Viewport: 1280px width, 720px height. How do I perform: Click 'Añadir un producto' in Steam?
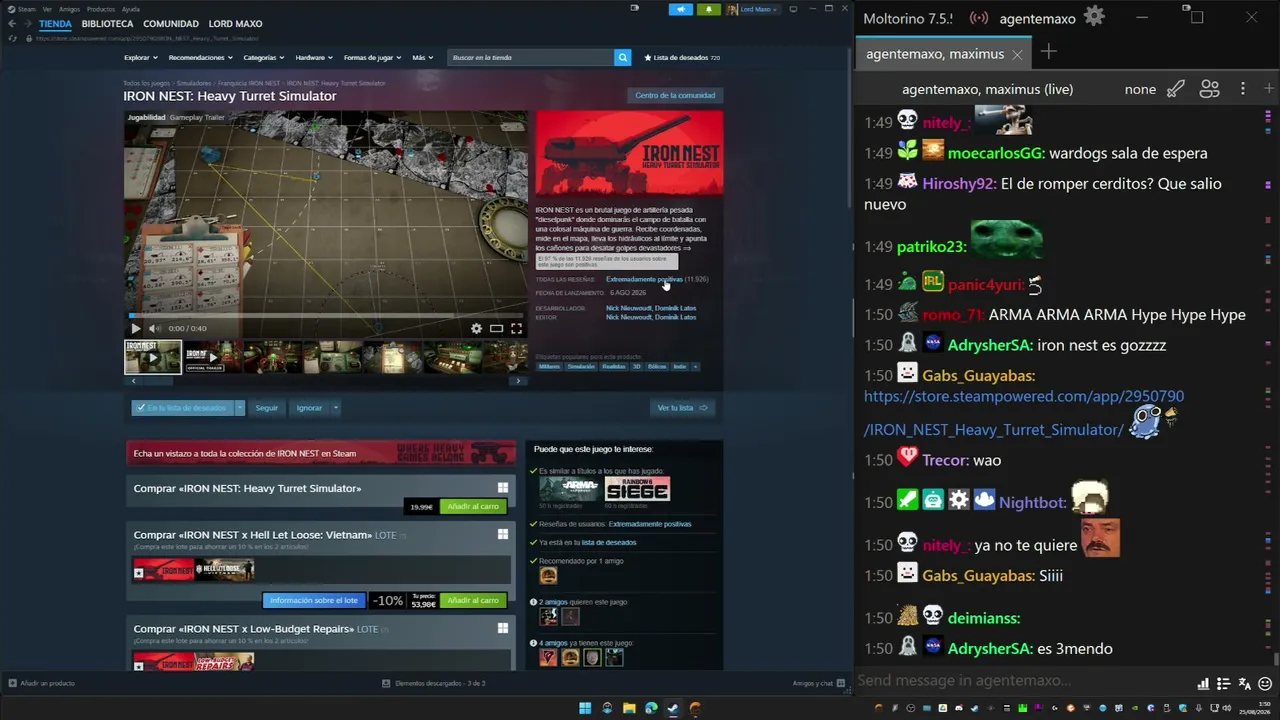coord(41,683)
